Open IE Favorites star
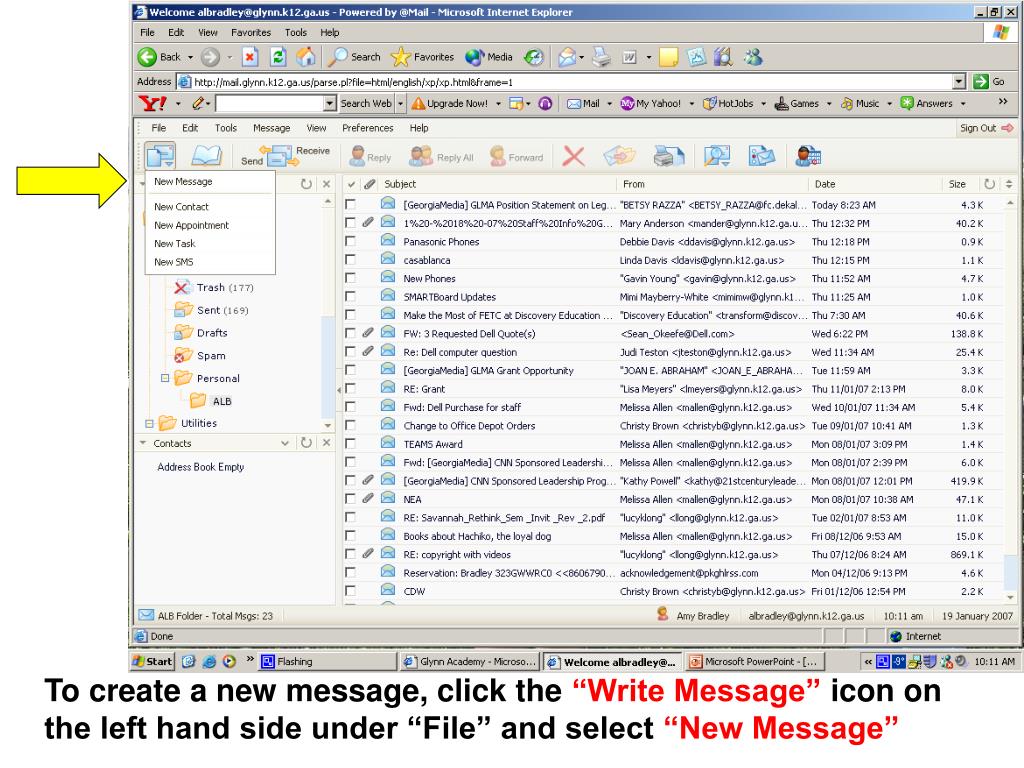Viewport: 1024px width, 768px height. 422,57
